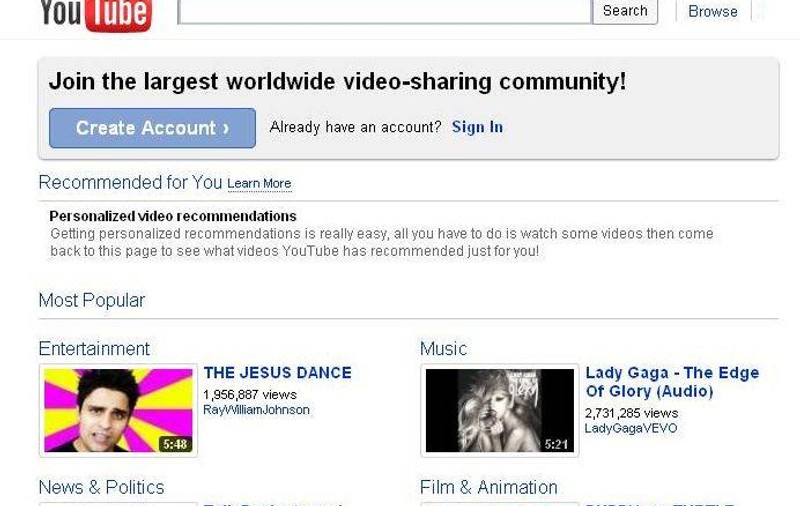This screenshot has width=800, height=506.
Task: Visit the RayWilliamJohnson channel link
Action: (256, 410)
